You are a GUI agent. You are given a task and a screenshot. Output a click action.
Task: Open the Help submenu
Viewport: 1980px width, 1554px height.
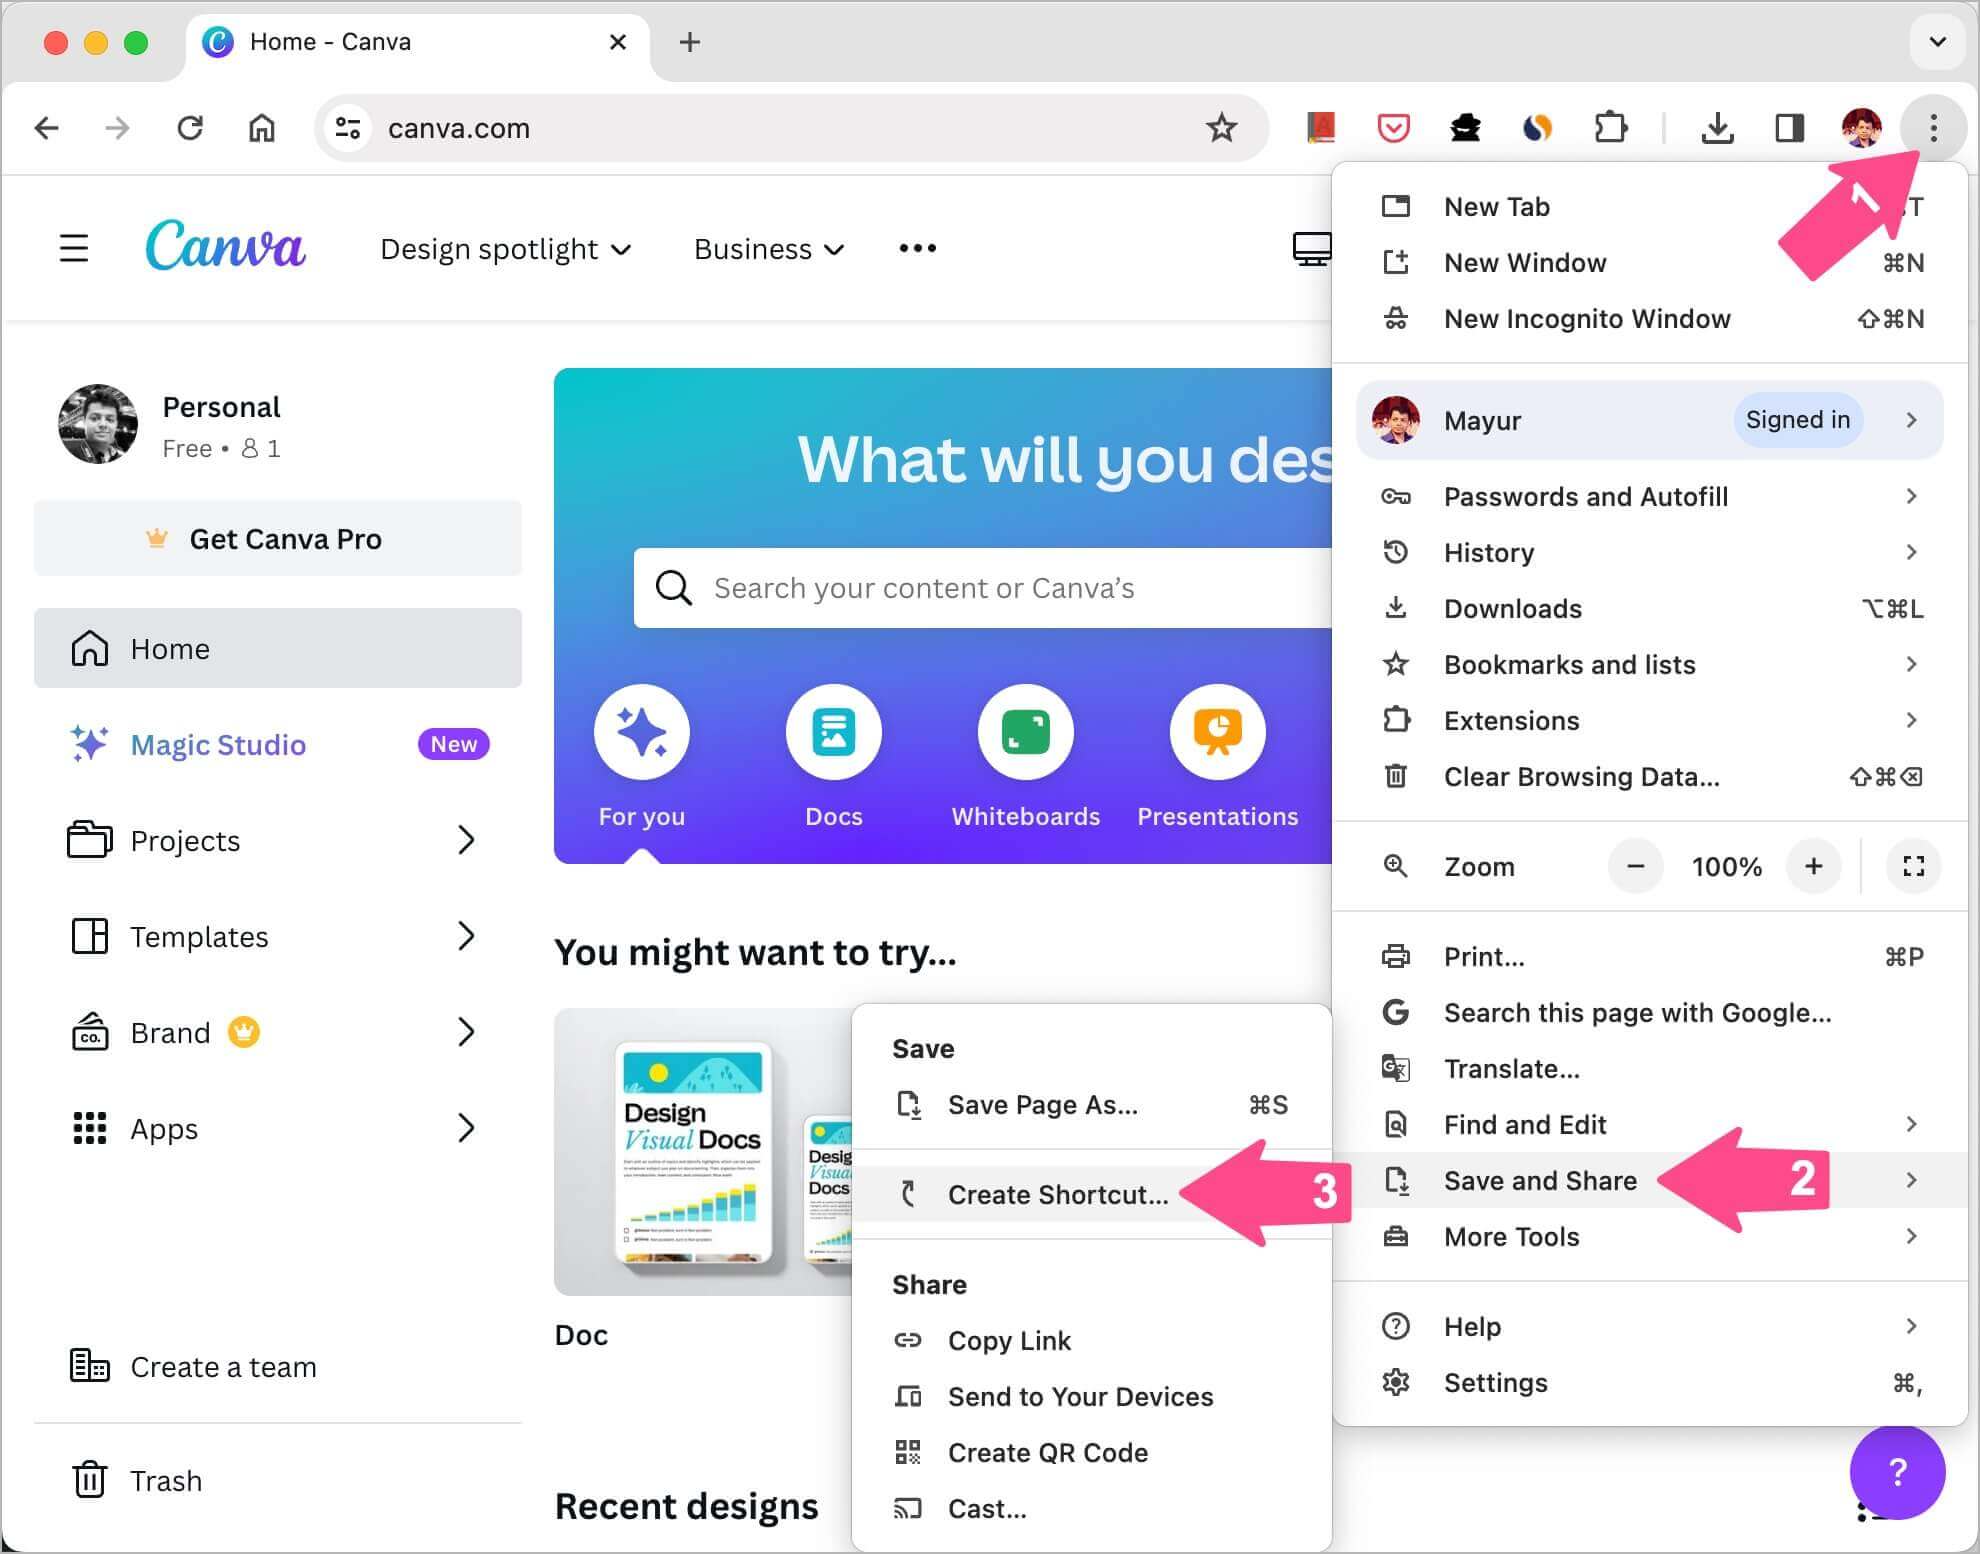pos(1650,1326)
